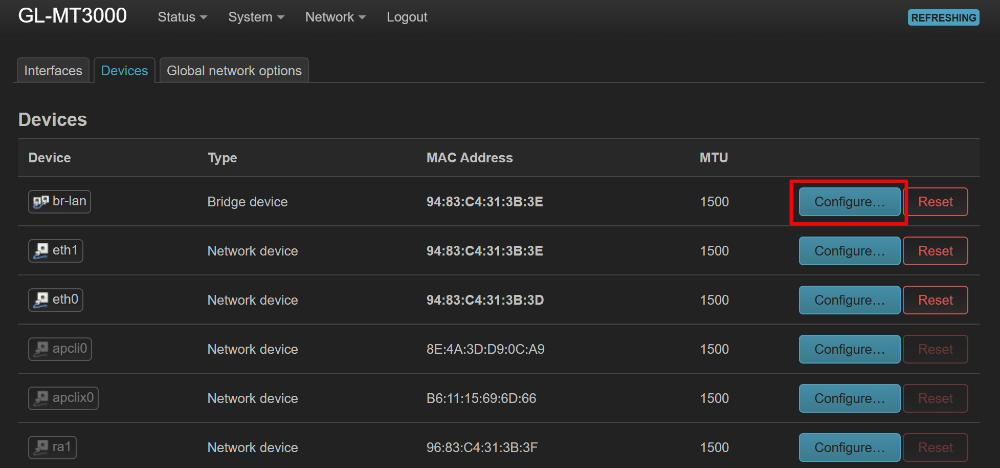This screenshot has width=1000, height=468.
Task: Click the apcli0 device icon badge
Action: pyautogui.click(x=62, y=348)
